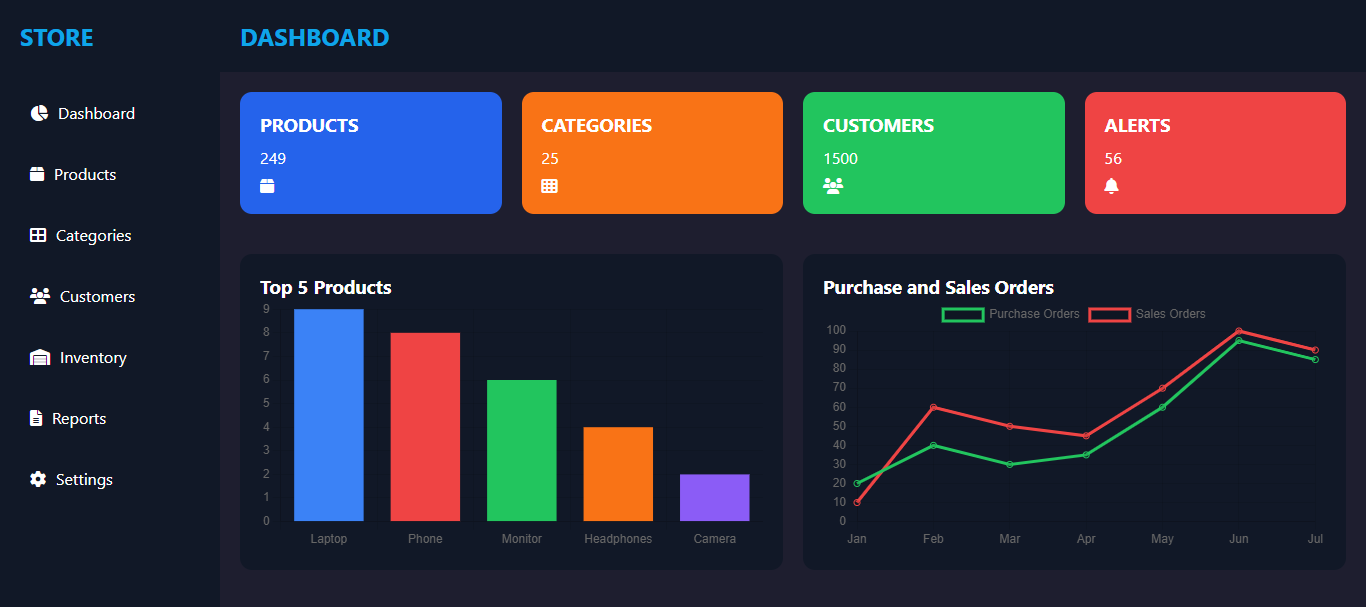Click the users icon on the Customers card
1366x607 pixels.
(x=833, y=185)
